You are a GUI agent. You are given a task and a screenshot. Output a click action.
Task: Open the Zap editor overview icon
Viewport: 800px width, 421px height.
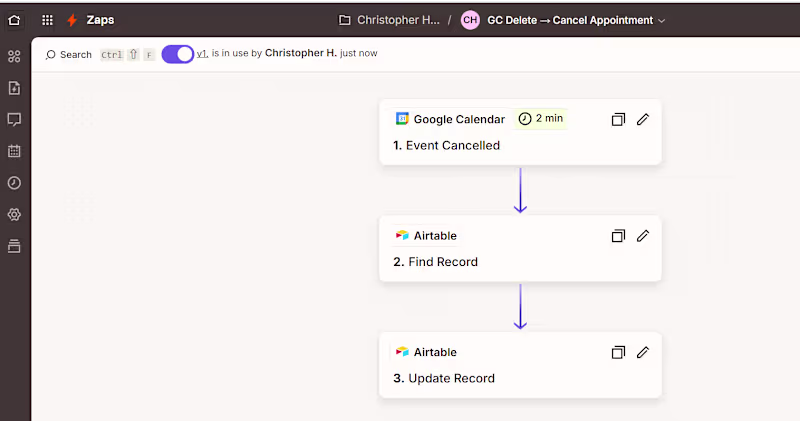point(14,57)
